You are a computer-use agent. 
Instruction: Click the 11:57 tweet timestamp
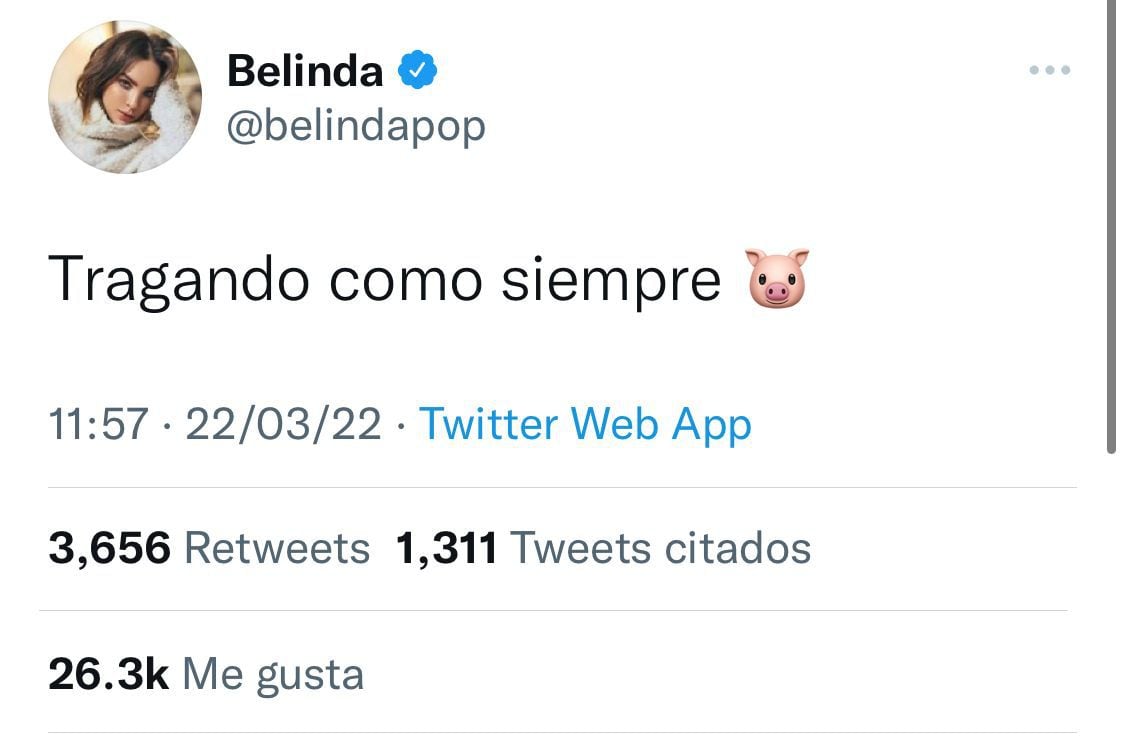point(97,424)
